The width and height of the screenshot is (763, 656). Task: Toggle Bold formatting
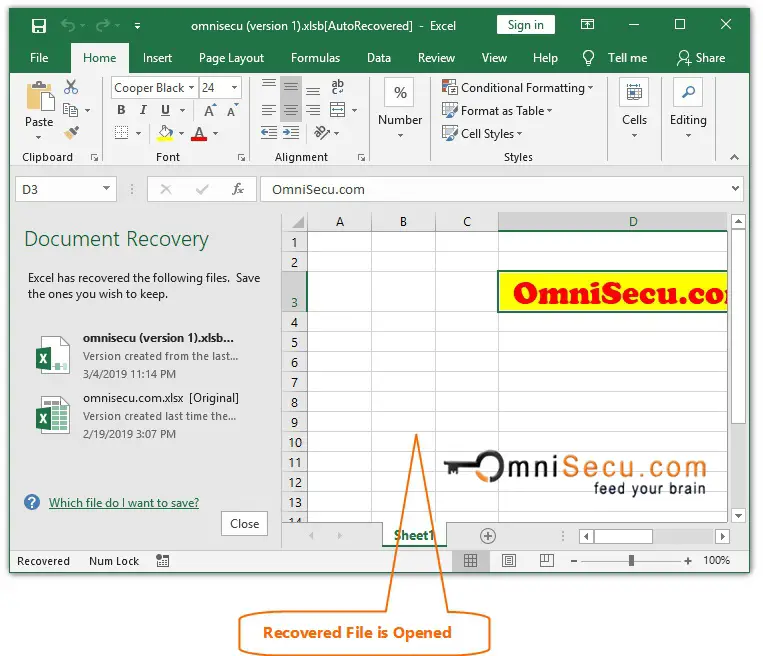pos(121,110)
